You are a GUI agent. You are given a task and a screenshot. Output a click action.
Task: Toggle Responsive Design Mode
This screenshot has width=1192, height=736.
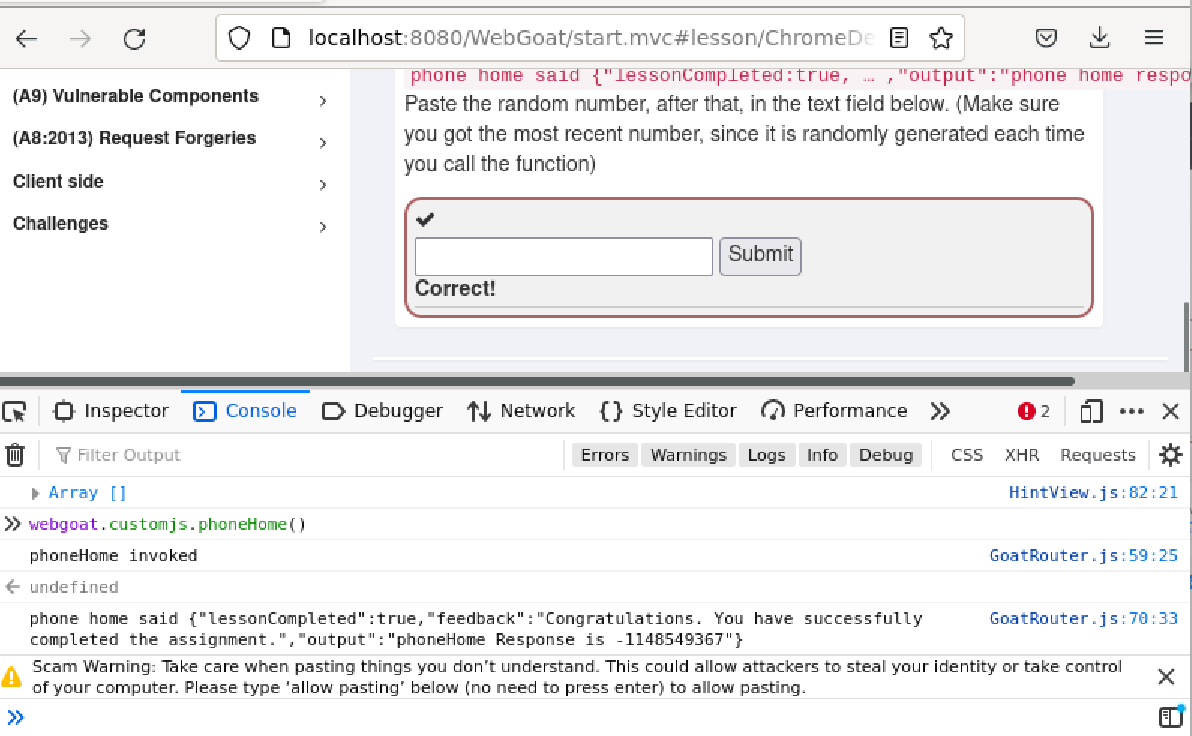coord(1091,411)
